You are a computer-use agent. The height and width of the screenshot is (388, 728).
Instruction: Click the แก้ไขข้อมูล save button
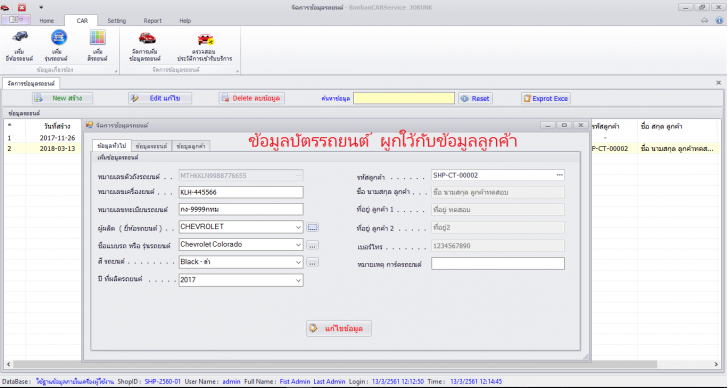pyautogui.click(x=339, y=329)
